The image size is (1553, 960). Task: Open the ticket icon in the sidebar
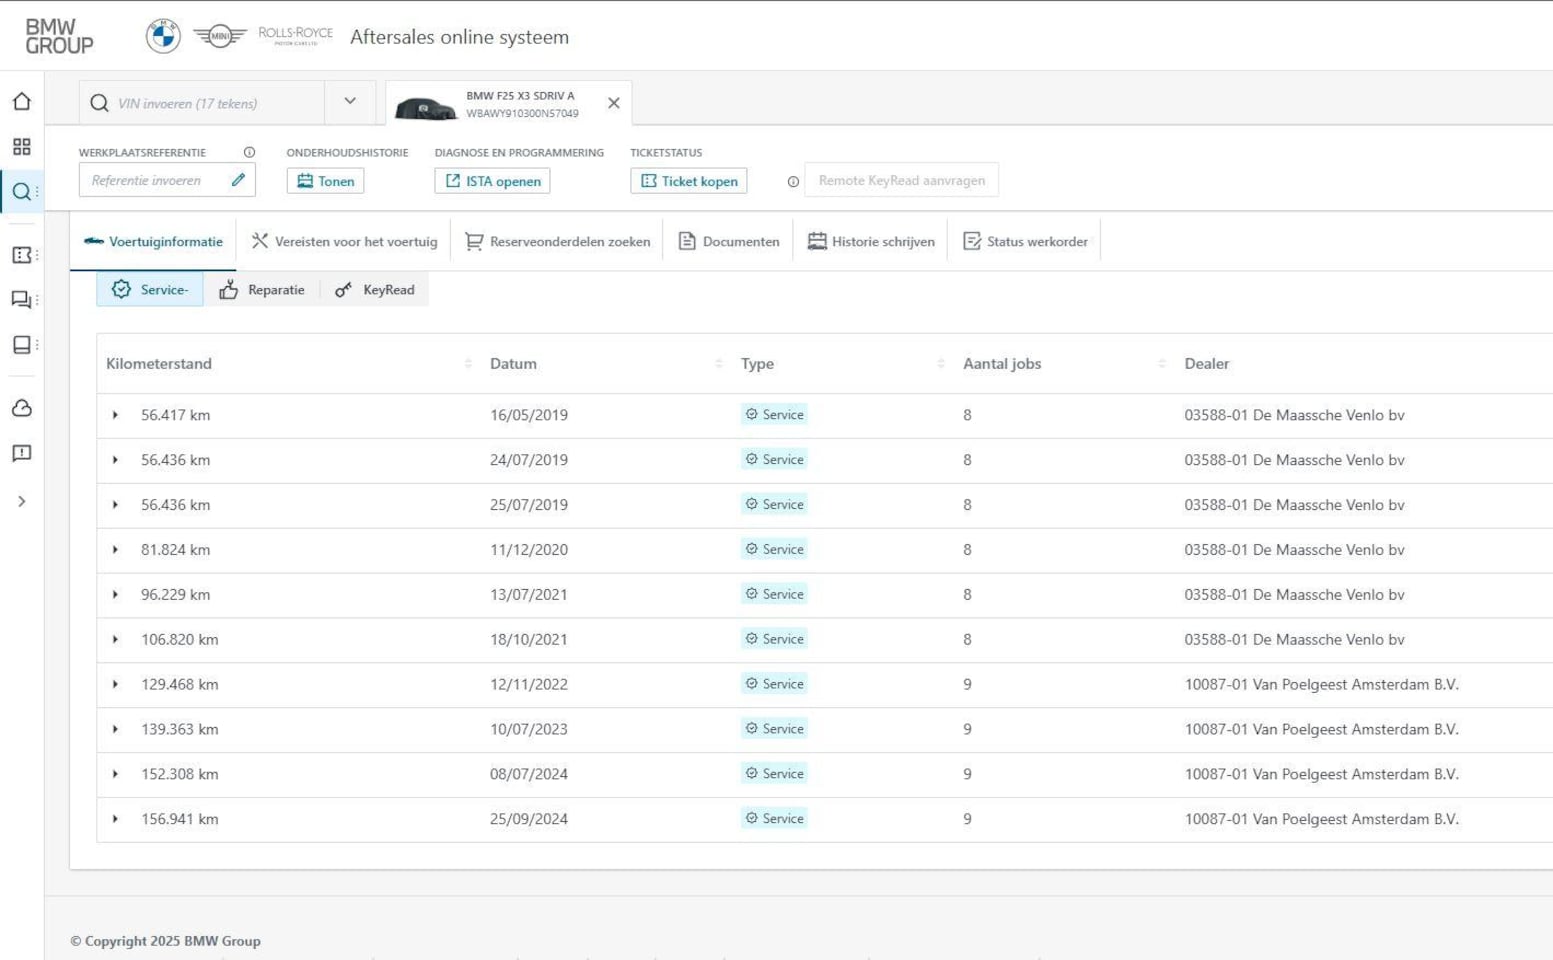(x=22, y=255)
